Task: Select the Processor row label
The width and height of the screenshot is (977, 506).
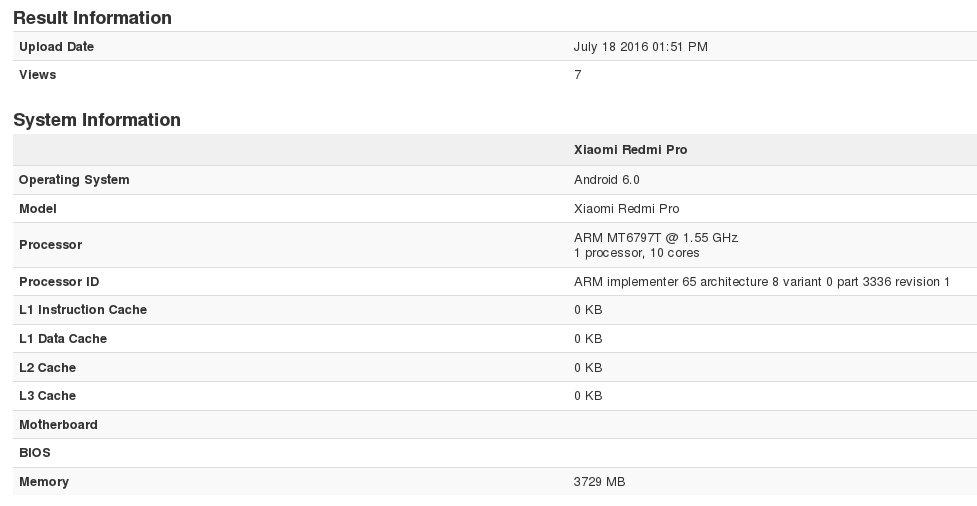Action: [x=50, y=245]
